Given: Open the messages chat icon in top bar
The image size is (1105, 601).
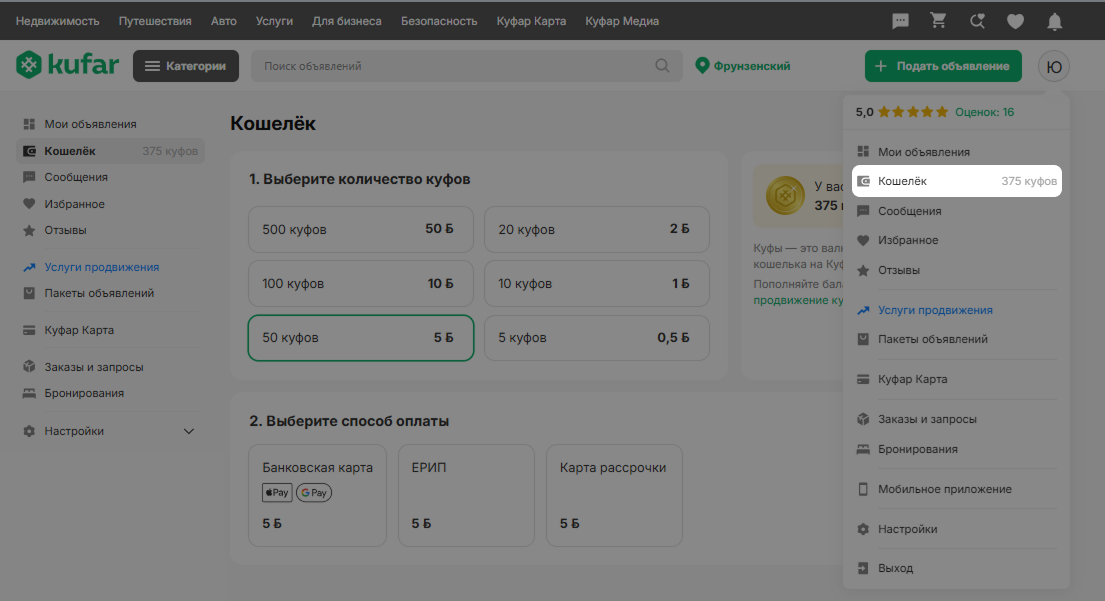Looking at the screenshot, I should 900,21.
